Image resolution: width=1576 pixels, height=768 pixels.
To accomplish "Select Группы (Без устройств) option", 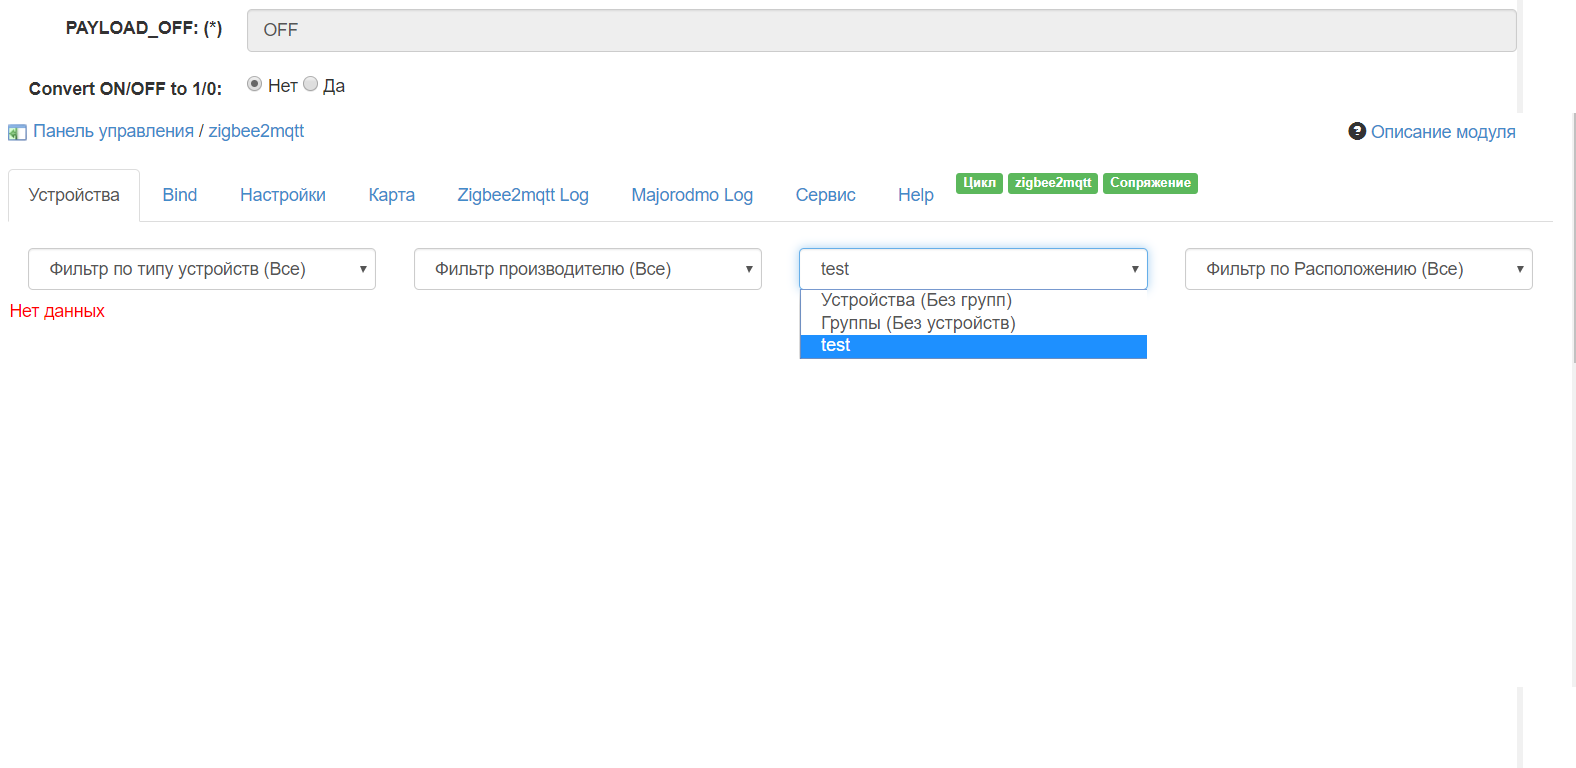I will (x=918, y=323).
